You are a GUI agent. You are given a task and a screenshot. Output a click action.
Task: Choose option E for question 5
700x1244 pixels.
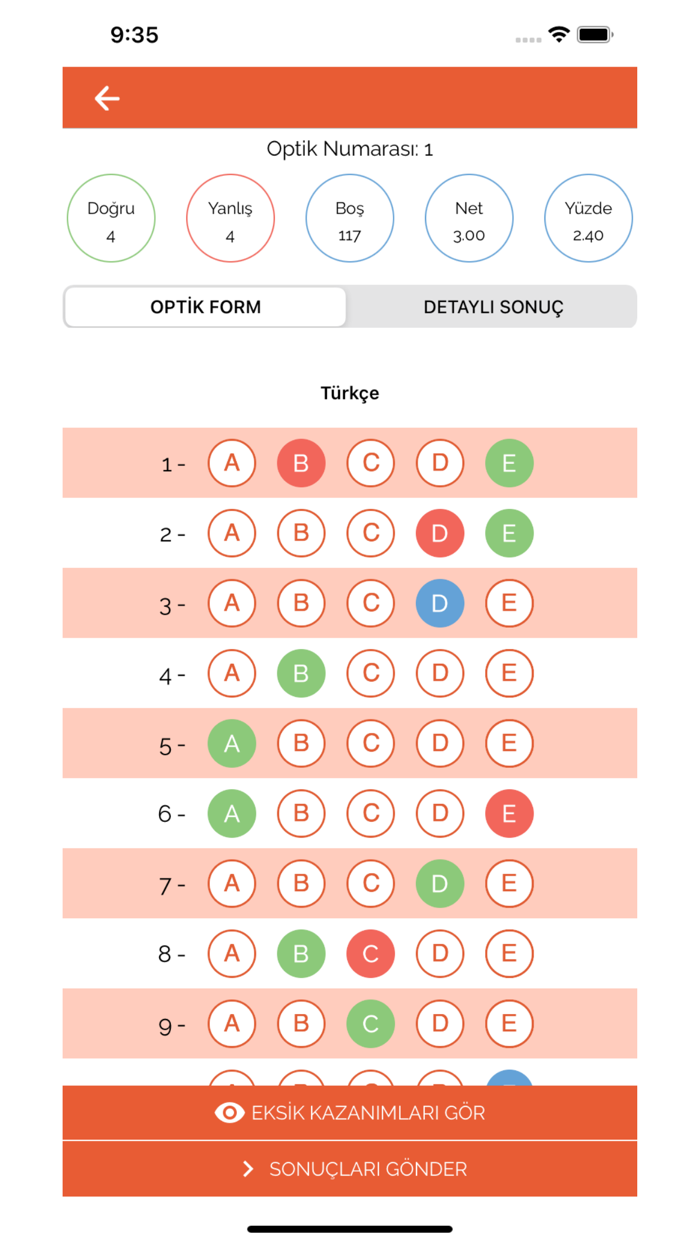click(x=509, y=744)
